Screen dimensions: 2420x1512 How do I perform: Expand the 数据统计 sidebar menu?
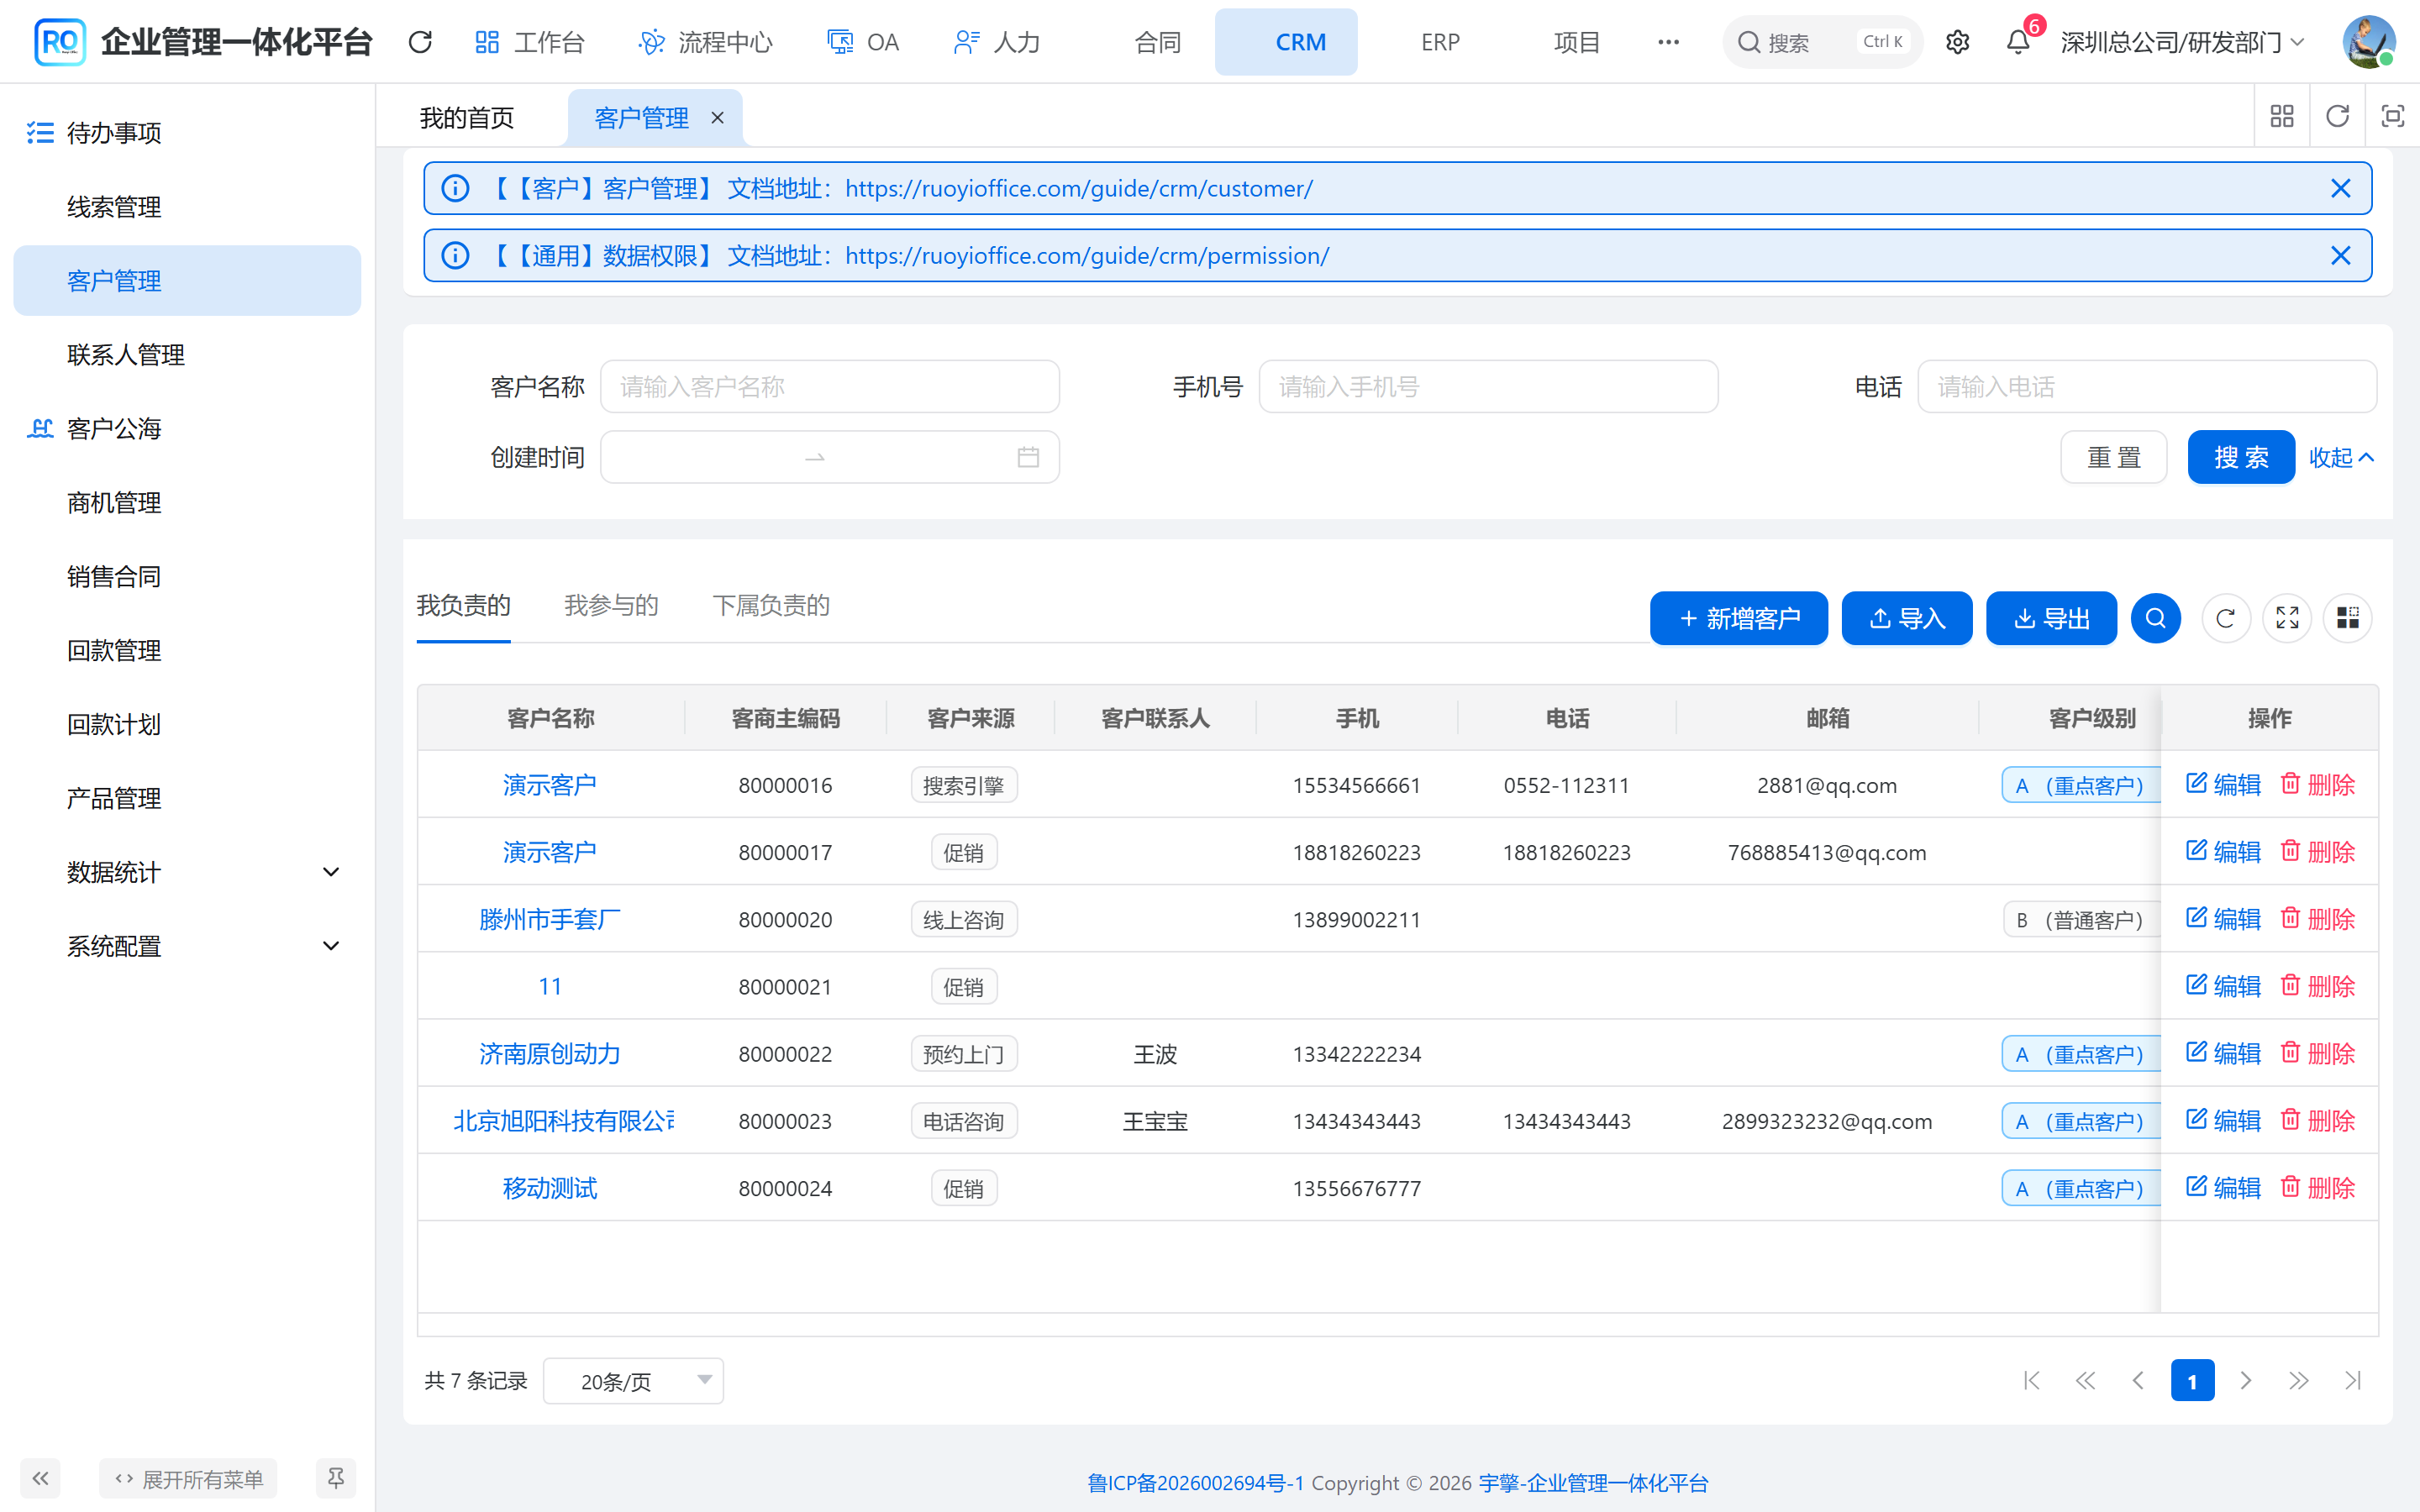(187, 872)
